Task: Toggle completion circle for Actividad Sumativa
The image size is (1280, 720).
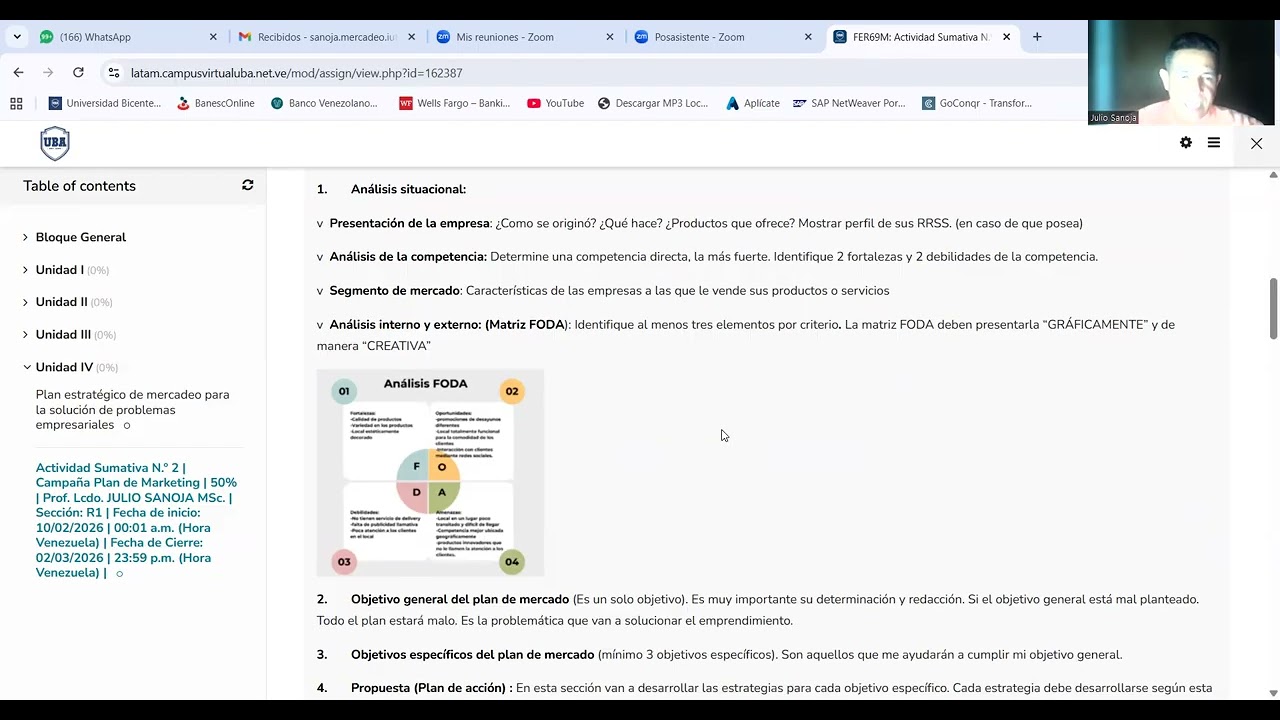Action: coord(119,573)
